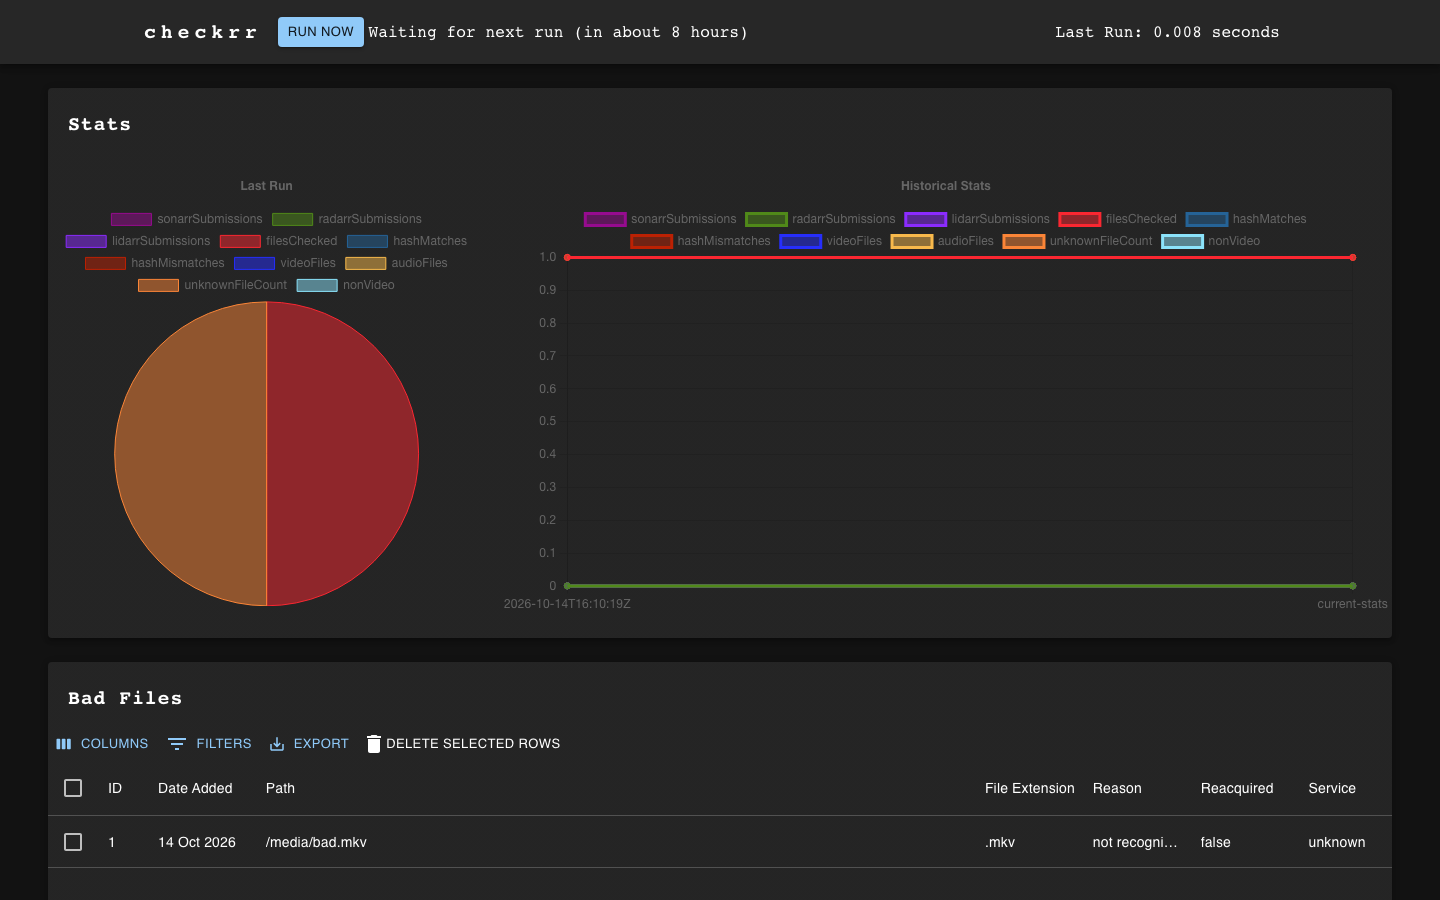1440x900 pixels.
Task: Click the File Extension column header
Action: click(1030, 788)
